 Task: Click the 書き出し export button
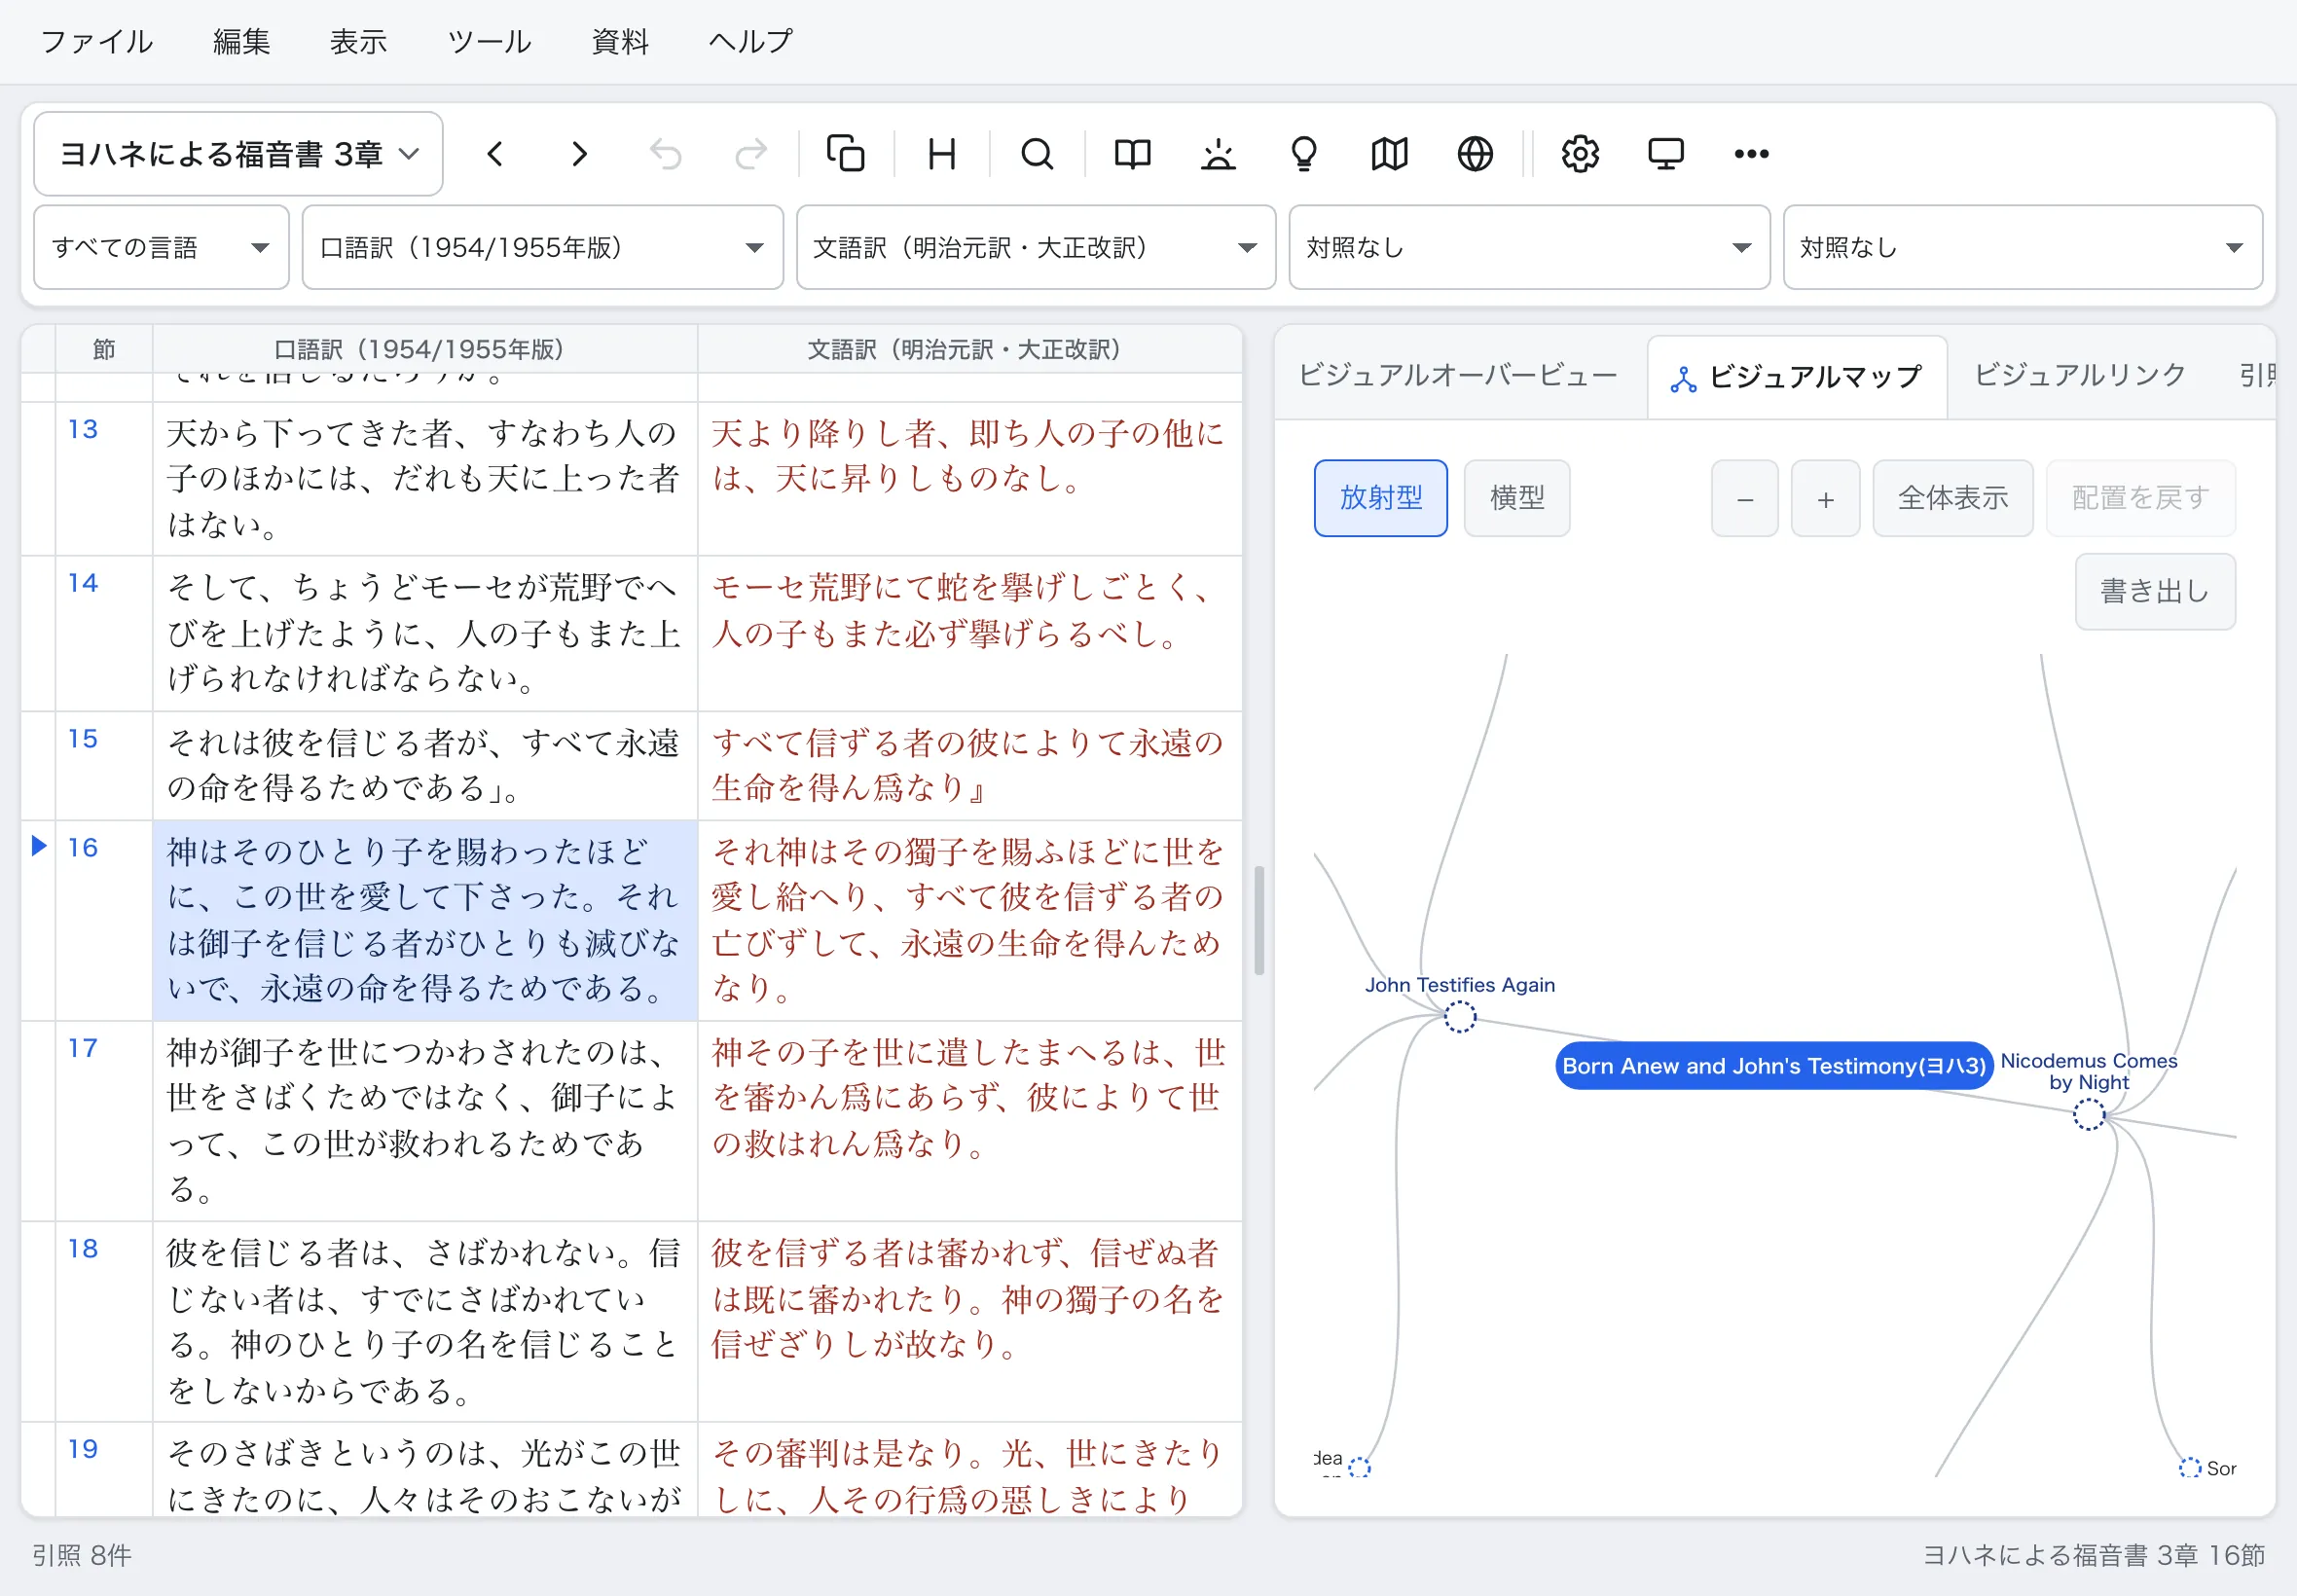coord(2155,592)
